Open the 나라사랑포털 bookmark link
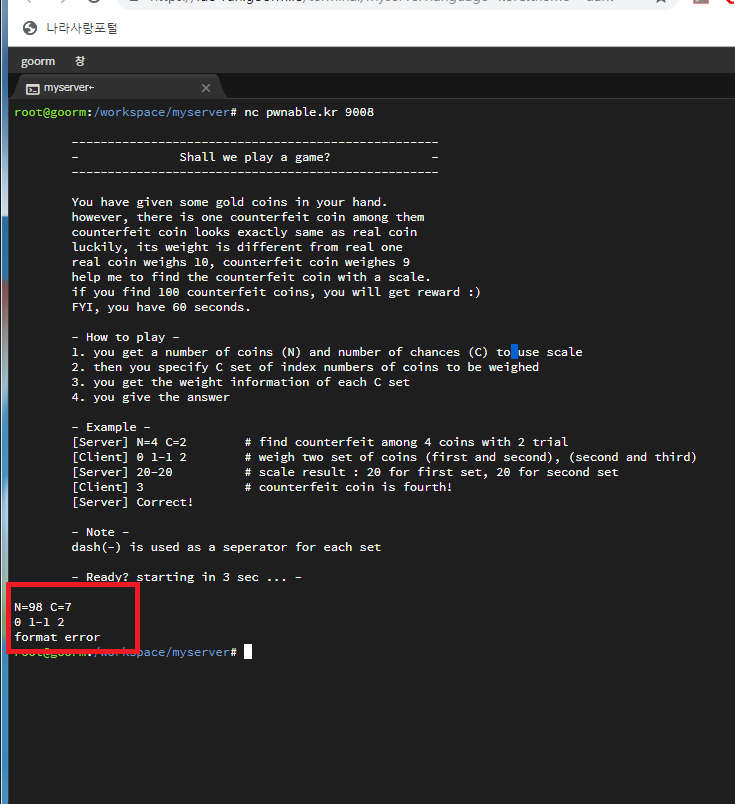Image resolution: width=735 pixels, height=804 pixels. click(x=81, y=28)
